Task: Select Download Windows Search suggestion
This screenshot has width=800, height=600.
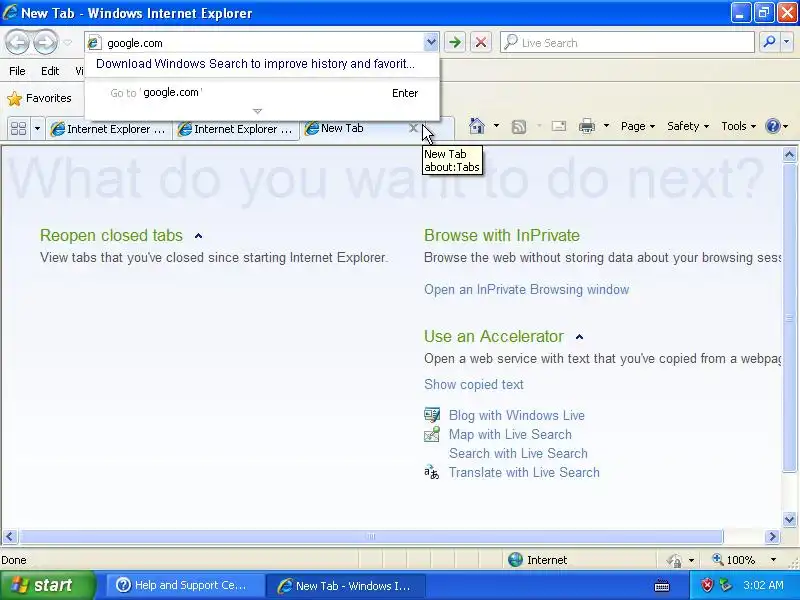Action: point(256,64)
